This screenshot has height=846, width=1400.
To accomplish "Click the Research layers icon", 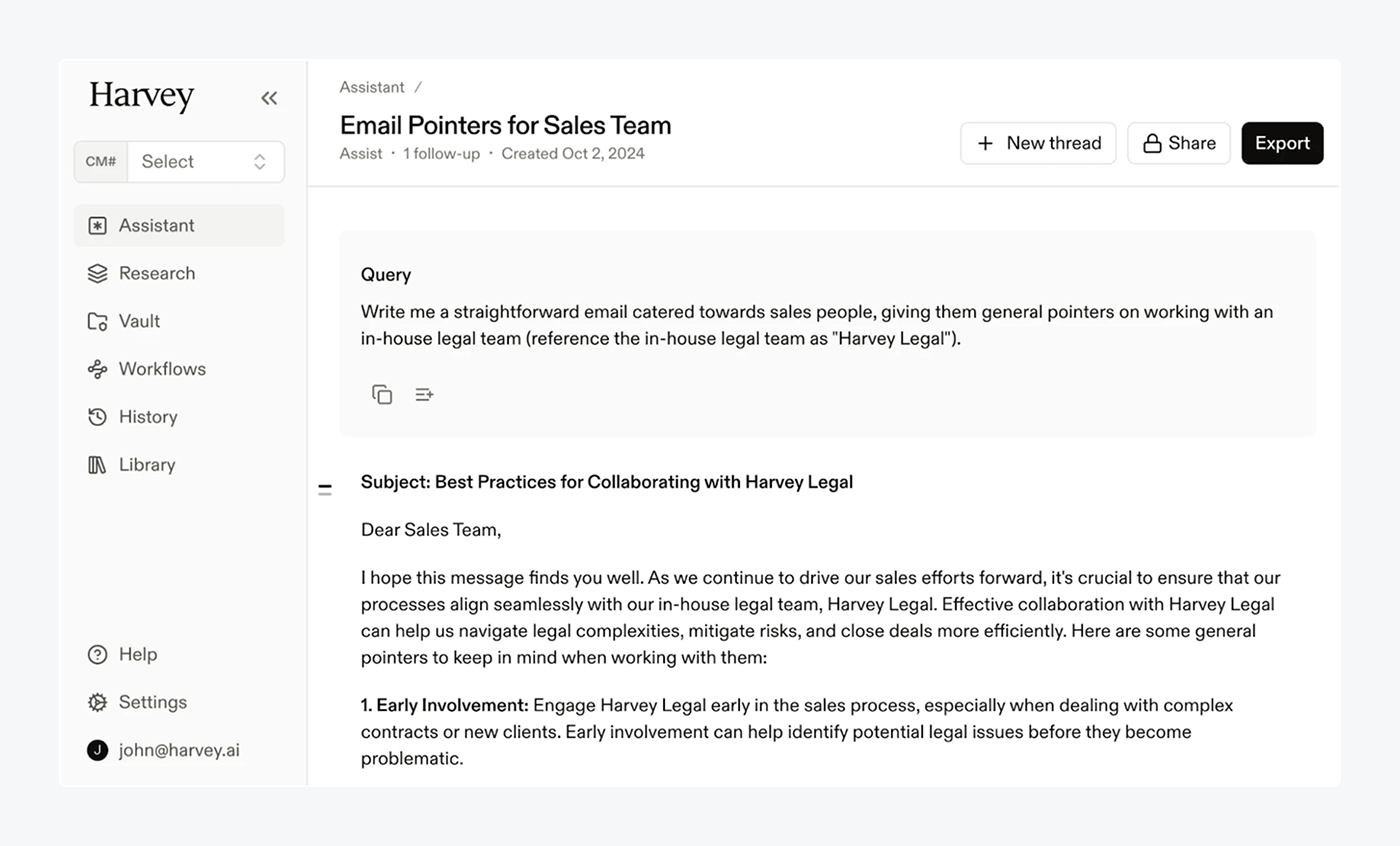I will point(97,273).
